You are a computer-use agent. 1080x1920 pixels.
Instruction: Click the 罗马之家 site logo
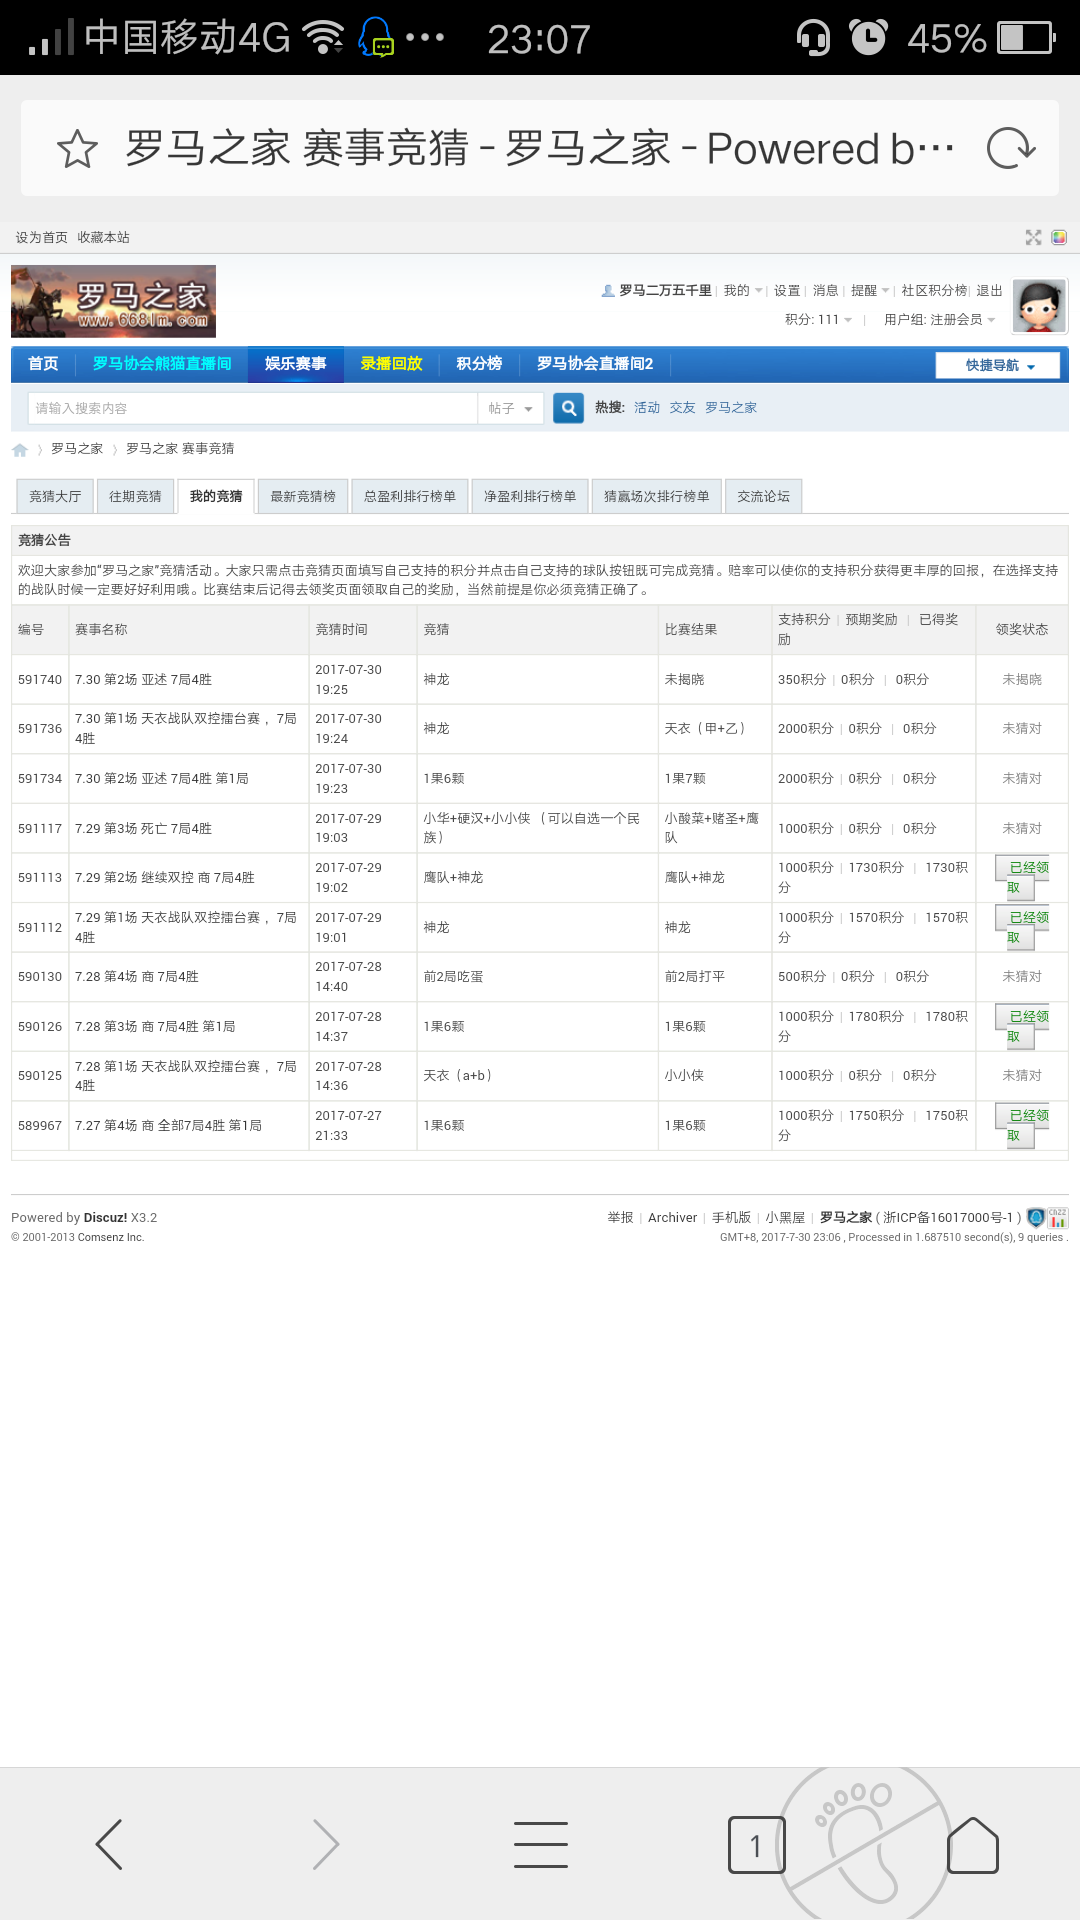113,301
